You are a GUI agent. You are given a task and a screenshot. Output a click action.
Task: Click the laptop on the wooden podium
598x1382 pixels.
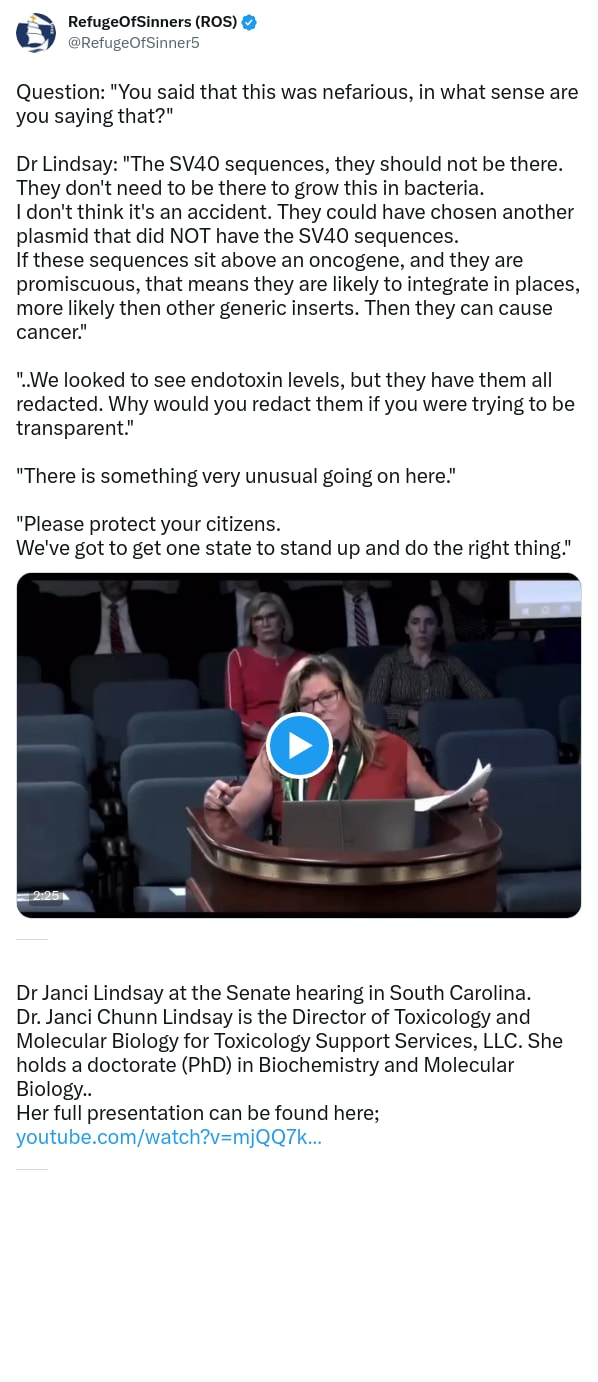pyautogui.click(x=348, y=825)
